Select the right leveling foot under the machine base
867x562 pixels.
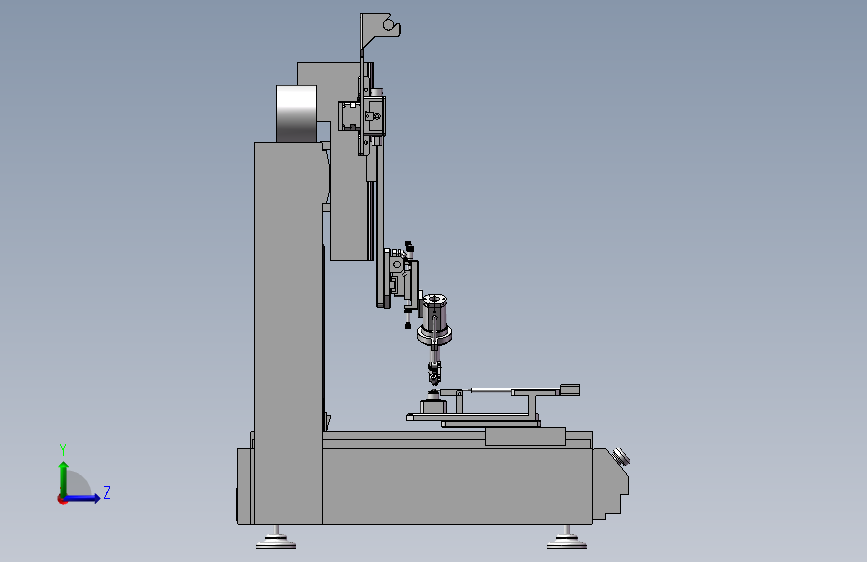pos(567,538)
